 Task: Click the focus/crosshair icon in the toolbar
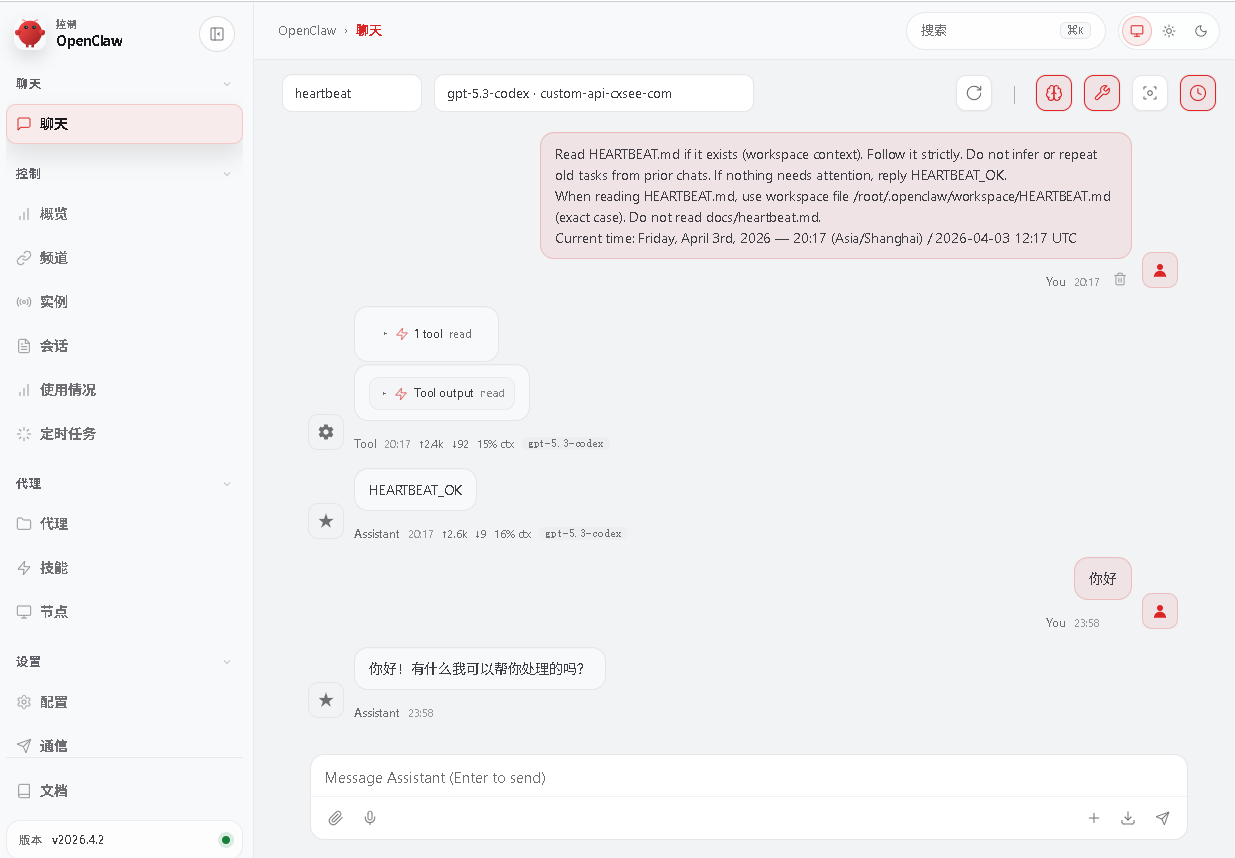(1149, 93)
